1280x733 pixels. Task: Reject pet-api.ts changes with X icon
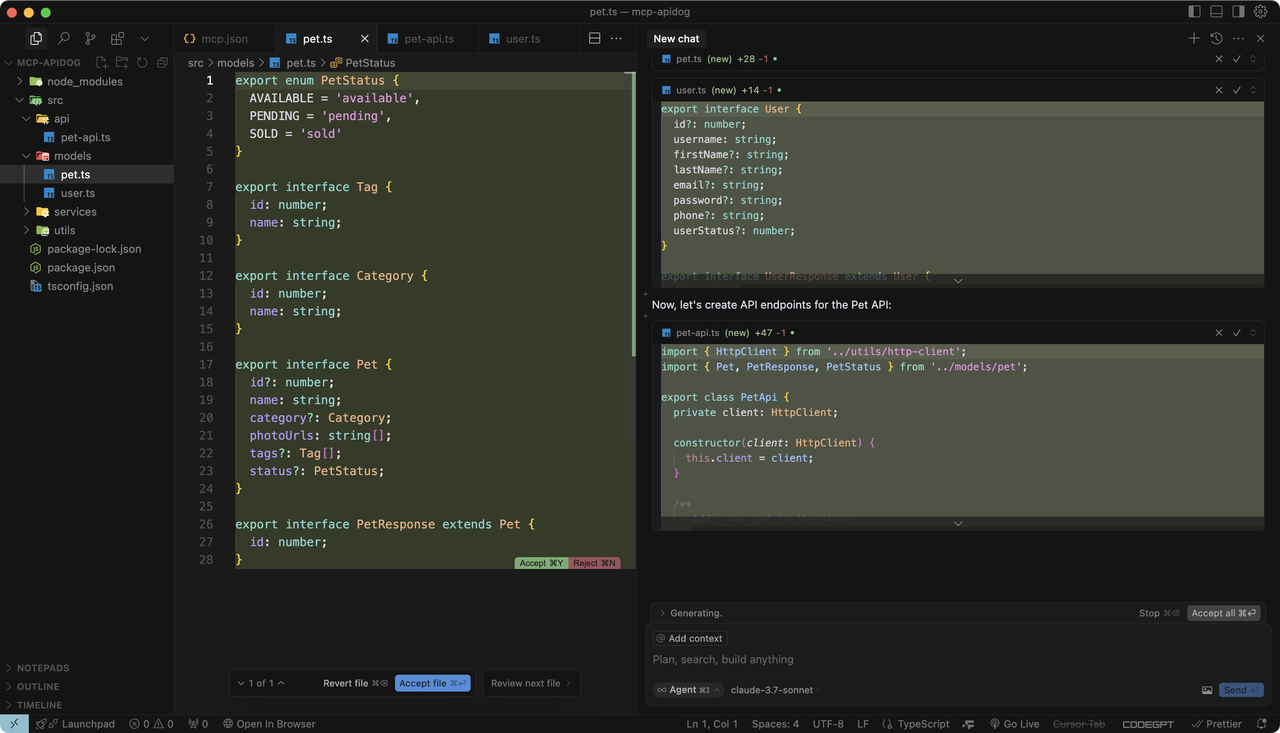pos(1219,332)
